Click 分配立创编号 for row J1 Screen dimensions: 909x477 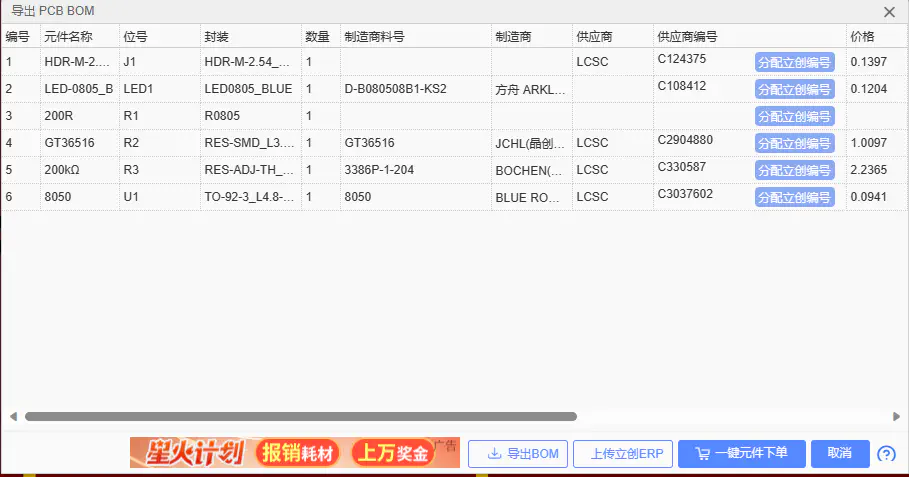(794, 63)
